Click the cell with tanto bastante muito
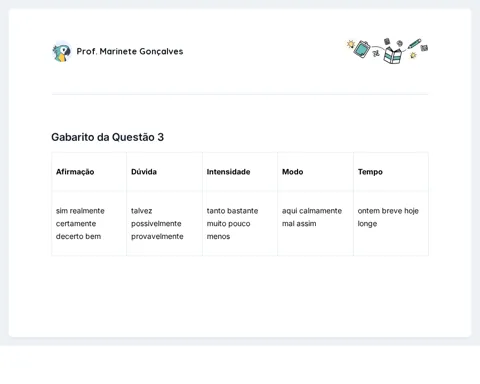Image resolution: width=480 pixels, height=384 pixels. point(240,223)
